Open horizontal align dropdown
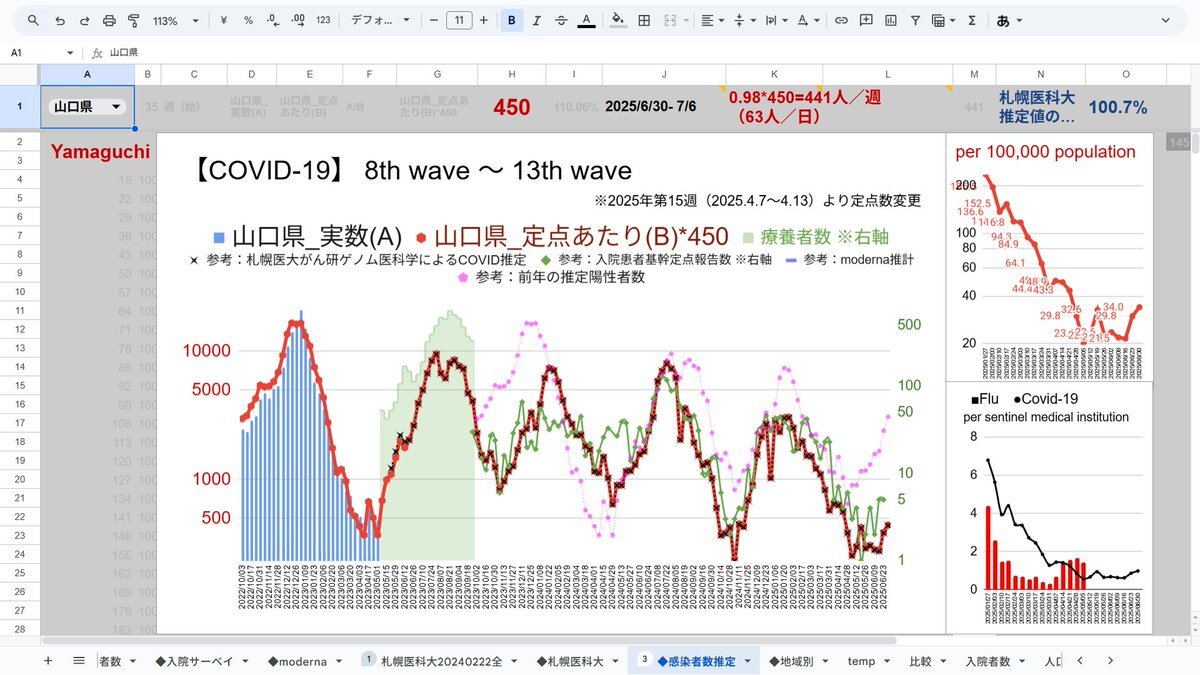 [x=712, y=20]
